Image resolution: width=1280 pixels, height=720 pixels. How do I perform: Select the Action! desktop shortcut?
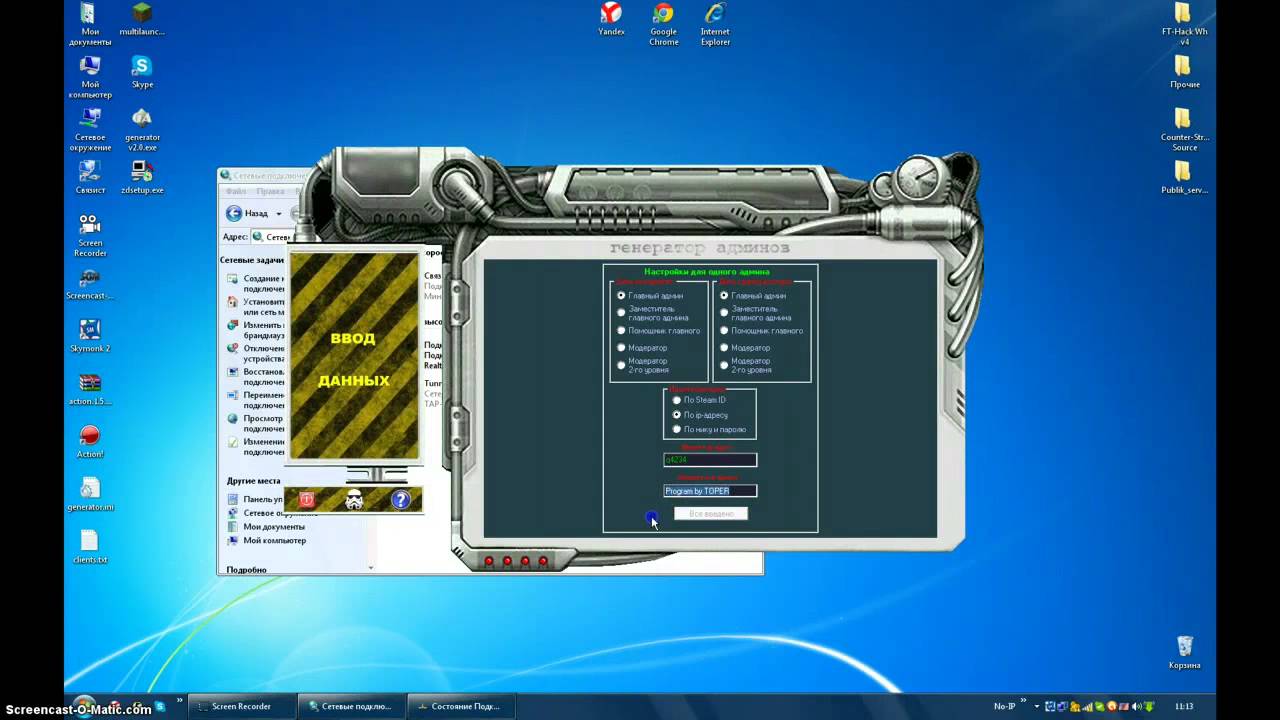coord(90,441)
